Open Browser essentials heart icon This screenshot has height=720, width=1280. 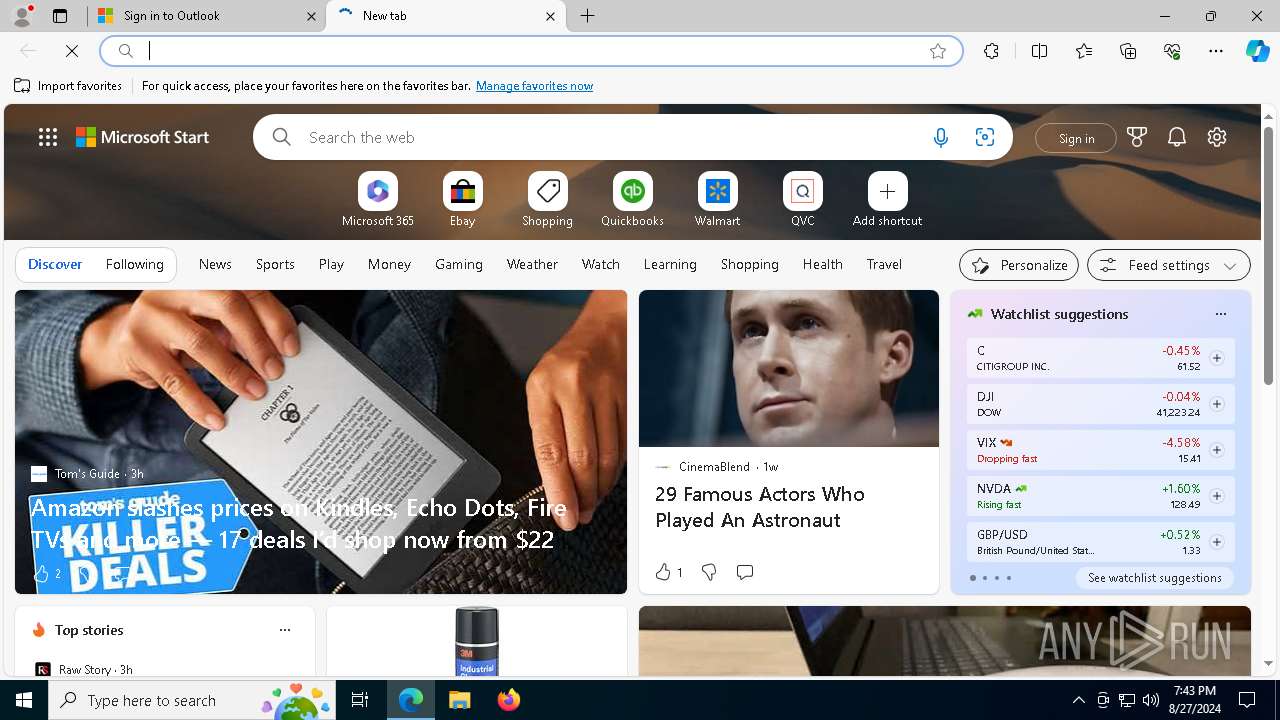[x=1172, y=51]
